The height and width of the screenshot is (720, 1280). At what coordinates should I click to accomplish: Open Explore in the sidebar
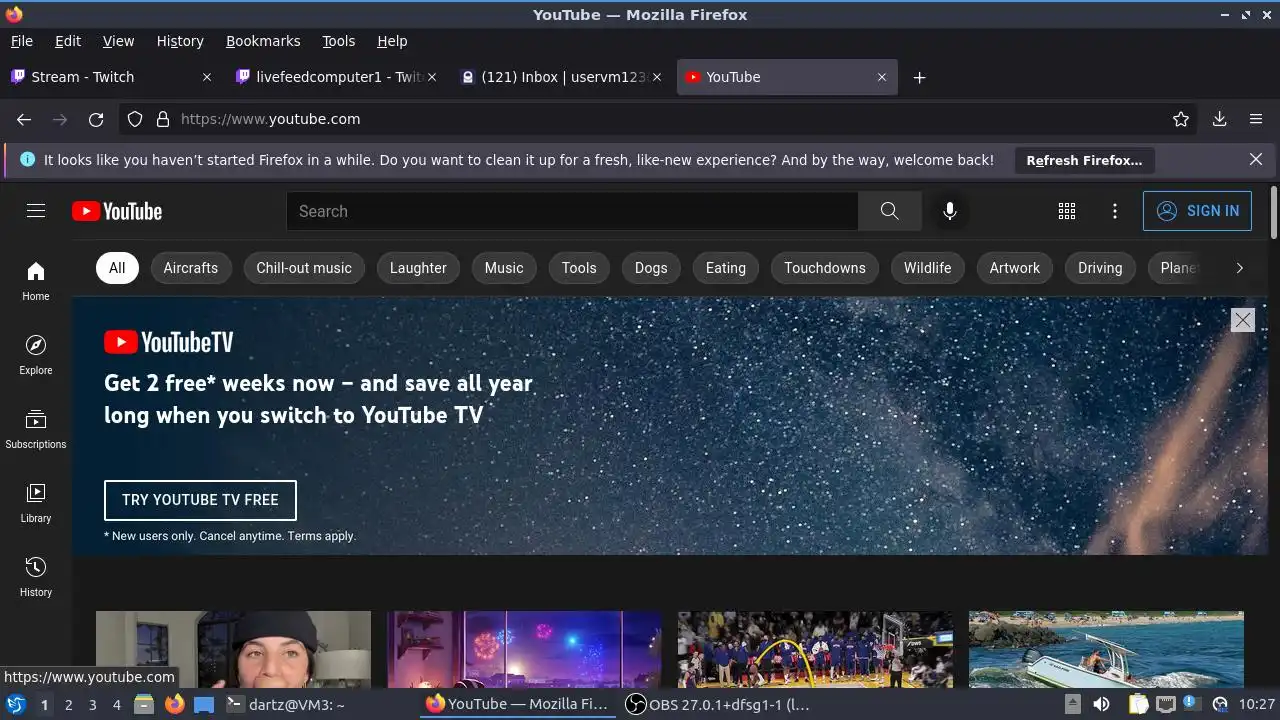[x=36, y=354]
